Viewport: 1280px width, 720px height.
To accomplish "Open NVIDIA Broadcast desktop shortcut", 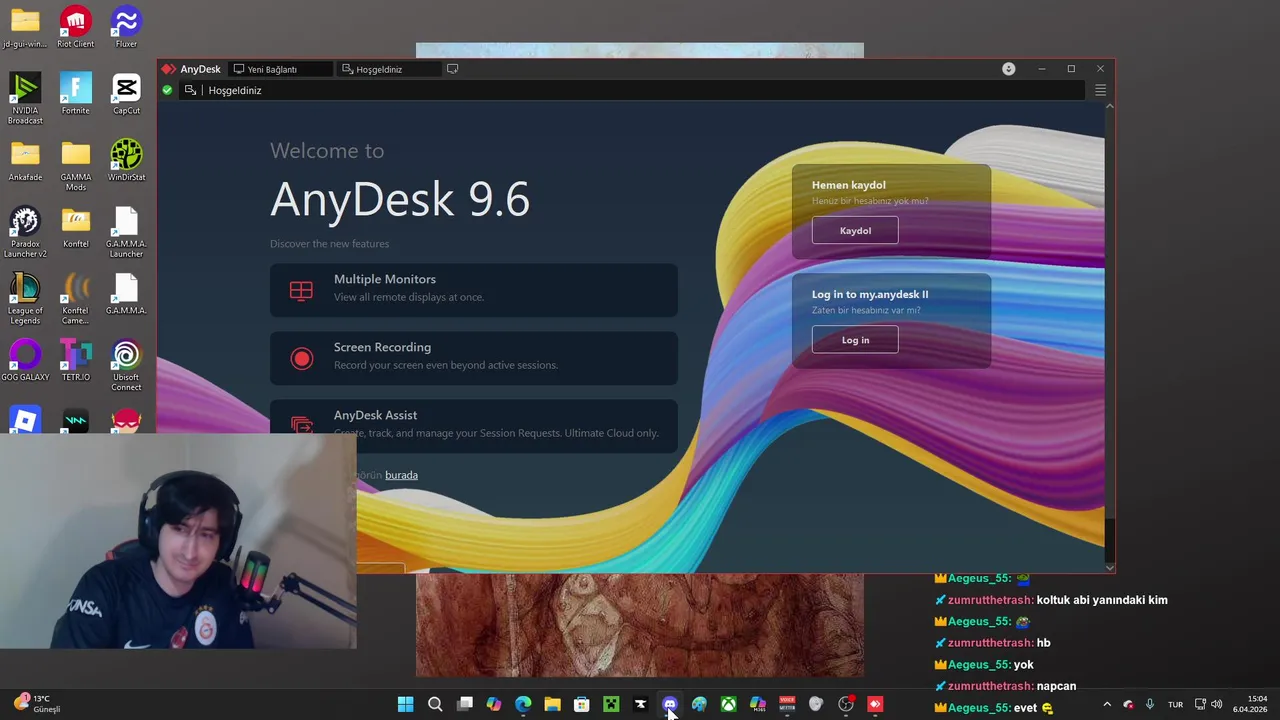I will coord(25,98).
